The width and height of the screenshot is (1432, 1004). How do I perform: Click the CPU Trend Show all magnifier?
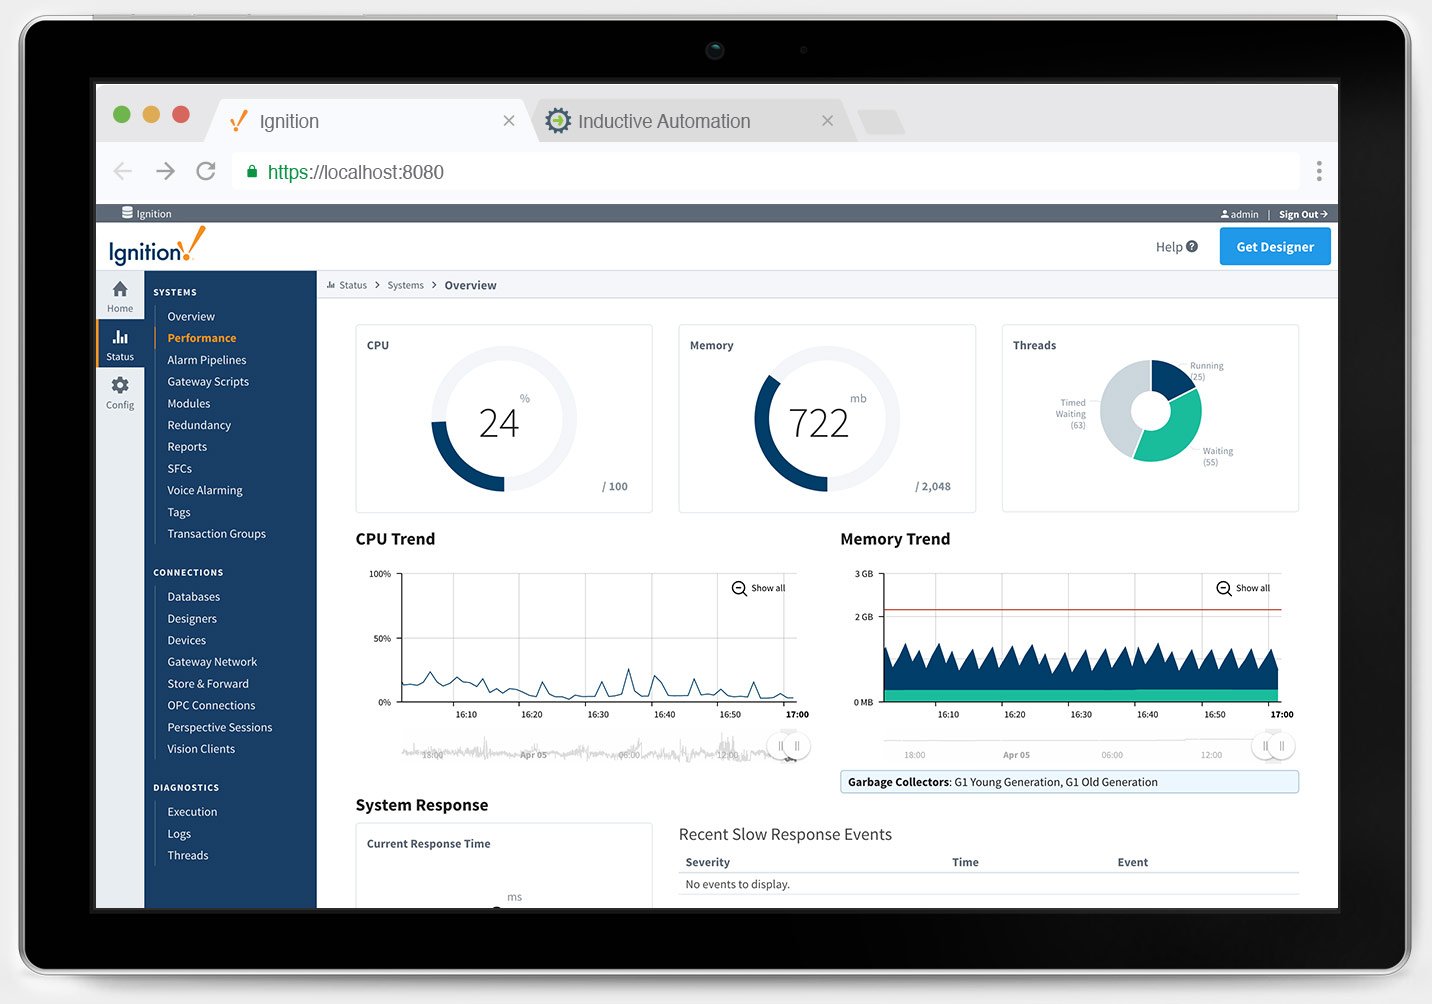click(739, 588)
